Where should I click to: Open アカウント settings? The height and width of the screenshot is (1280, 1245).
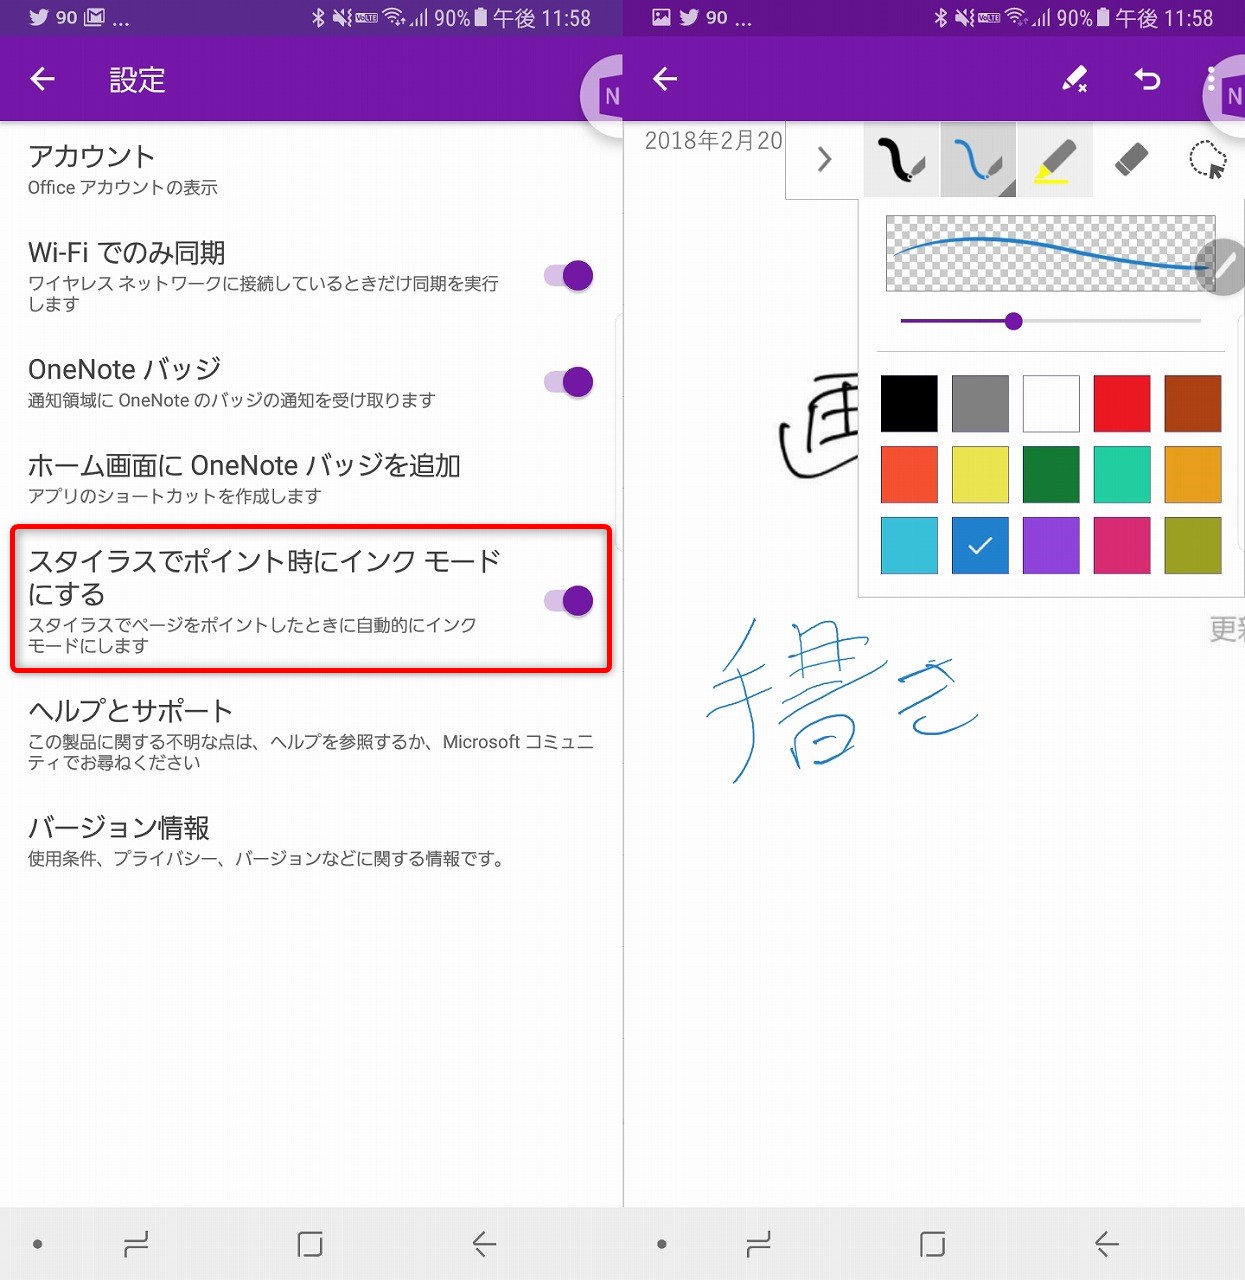coord(310,170)
